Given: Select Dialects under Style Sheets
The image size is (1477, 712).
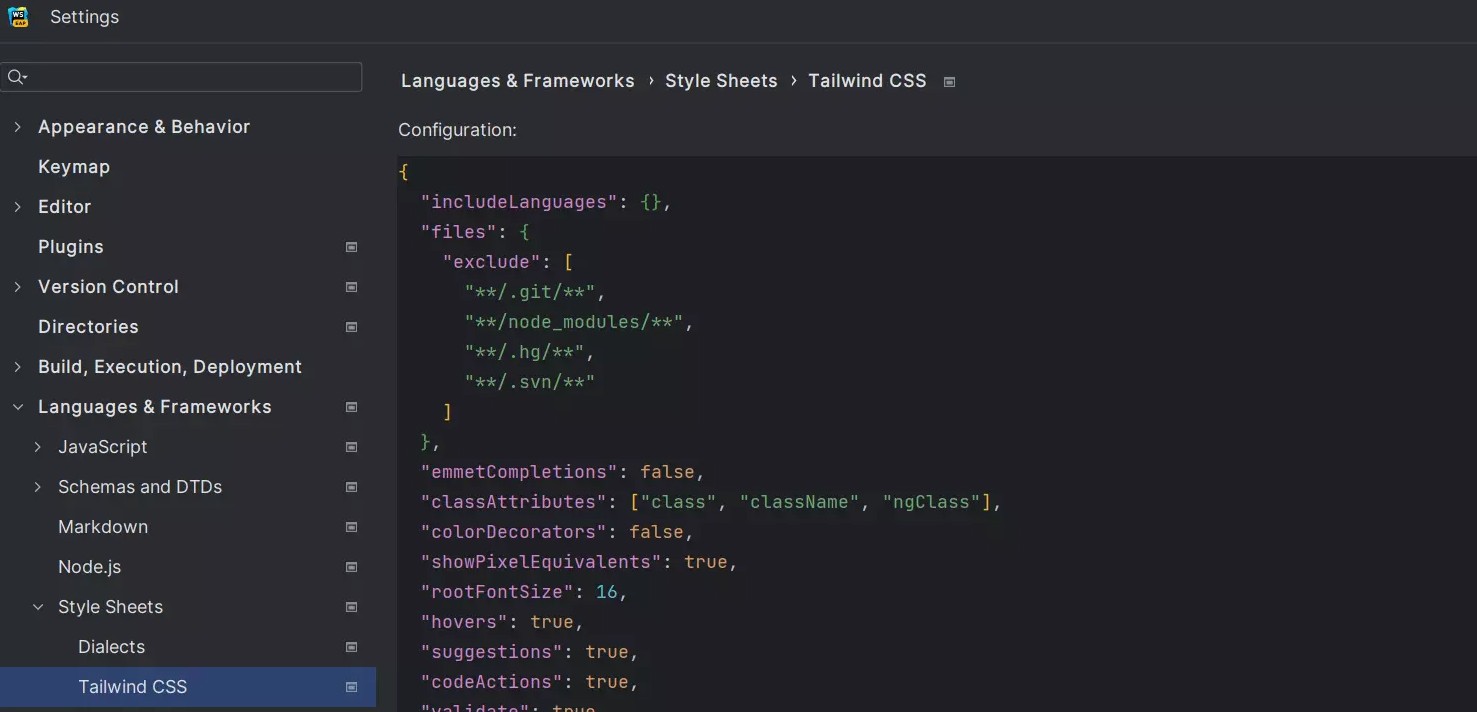Looking at the screenshot, I should pos(112,647).
